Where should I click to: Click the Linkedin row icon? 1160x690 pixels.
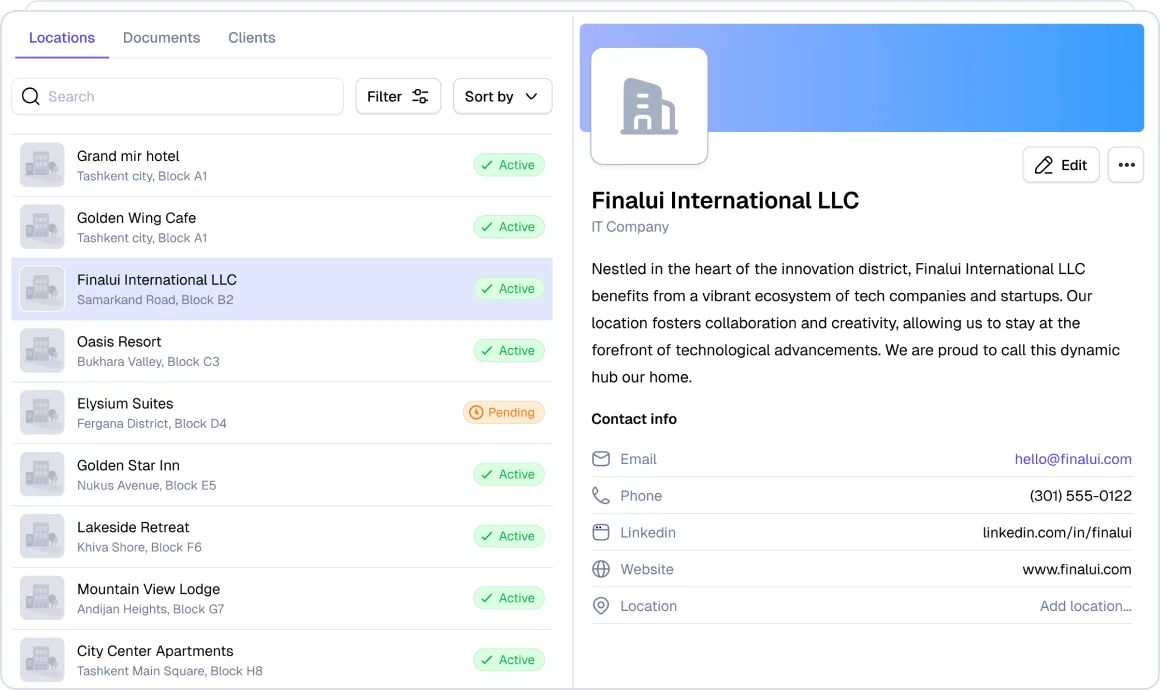pos(601,533)
